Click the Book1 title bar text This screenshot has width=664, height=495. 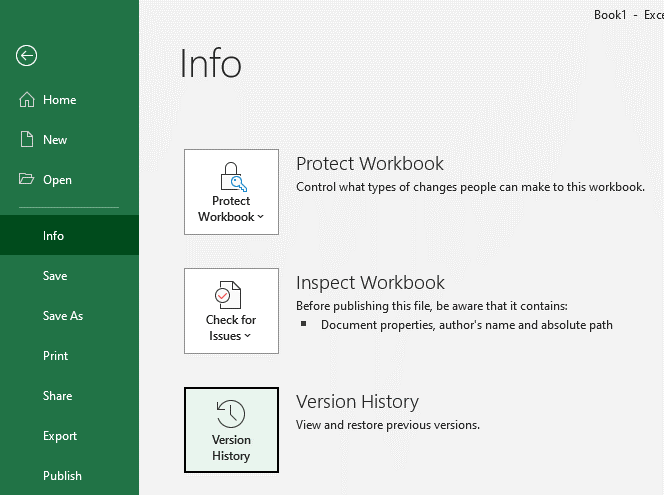coord(610,15)
